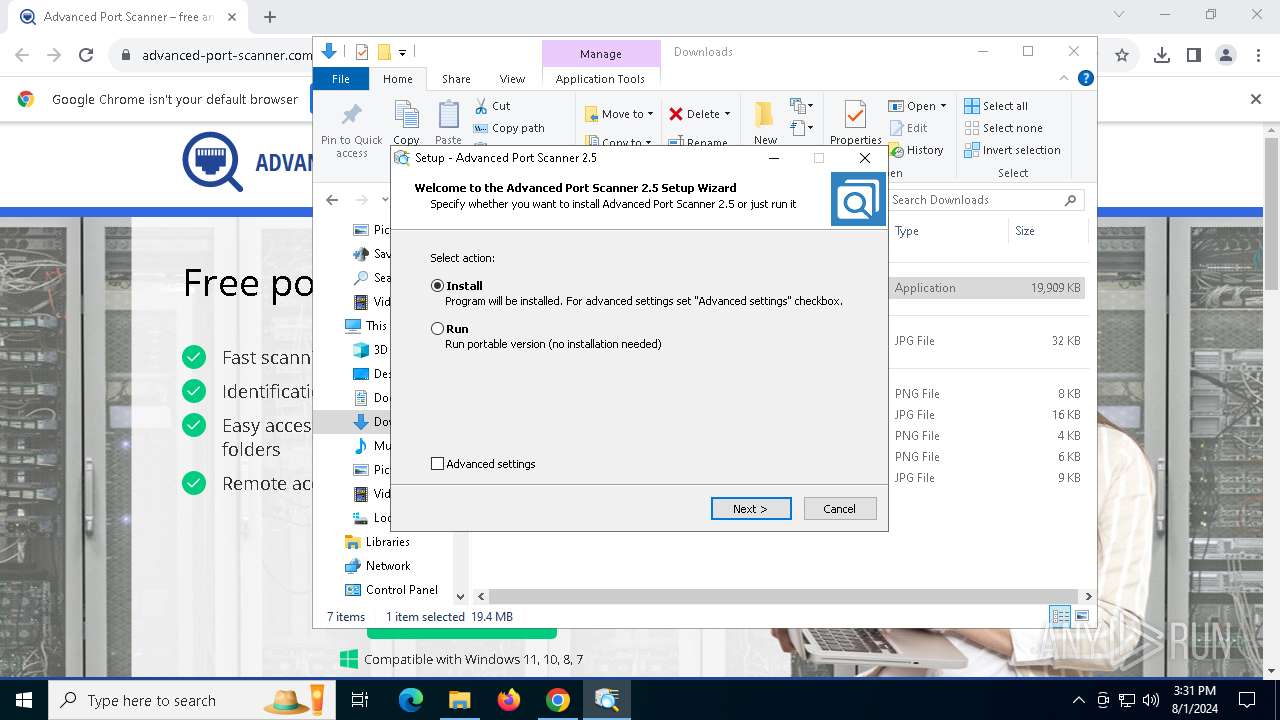Click Invert selection in the ribbon
1280x720 pixels.
pos(1012,150)
